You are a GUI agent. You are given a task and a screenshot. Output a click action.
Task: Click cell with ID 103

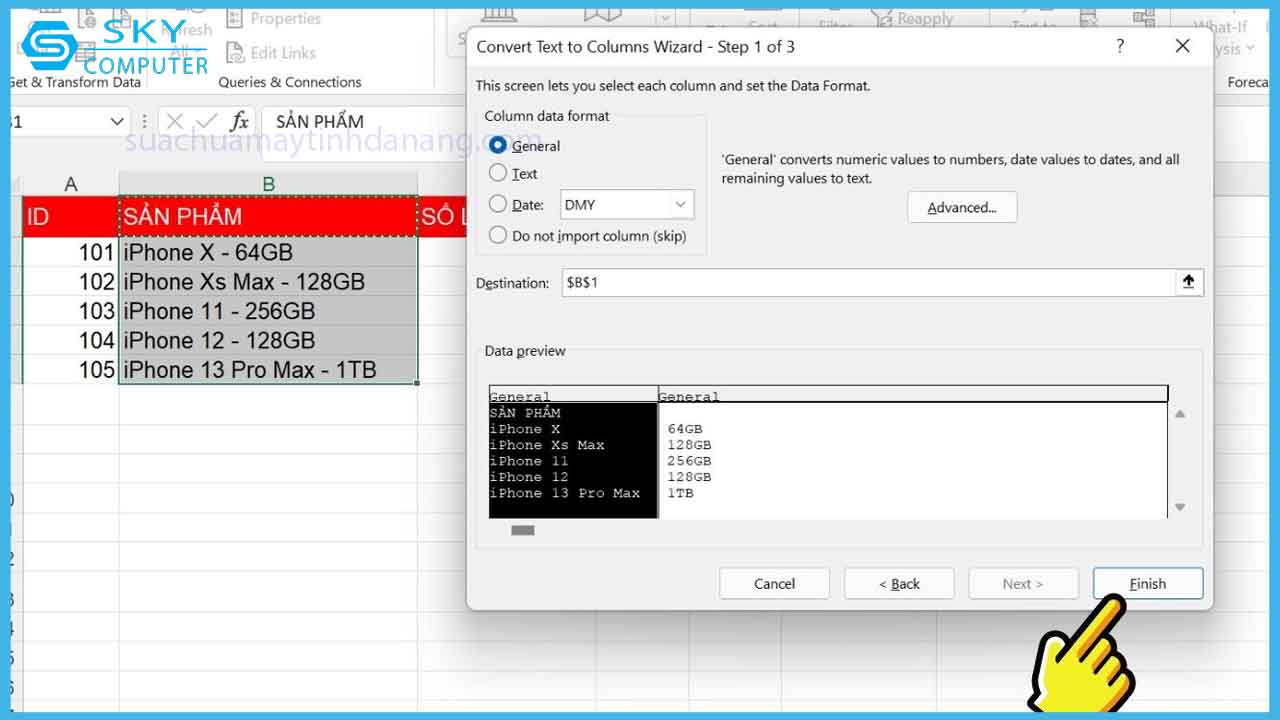pyautogui.click(x=70, y=311)
